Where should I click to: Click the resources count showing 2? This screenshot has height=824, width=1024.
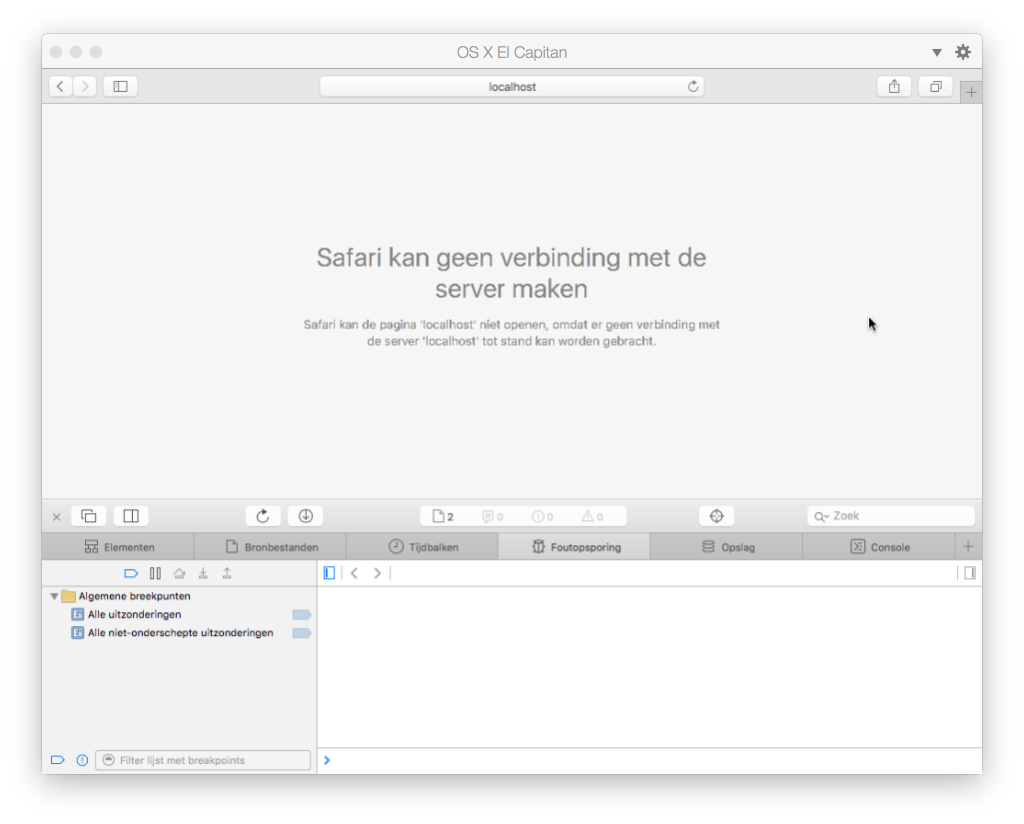(x=443, y=516)
